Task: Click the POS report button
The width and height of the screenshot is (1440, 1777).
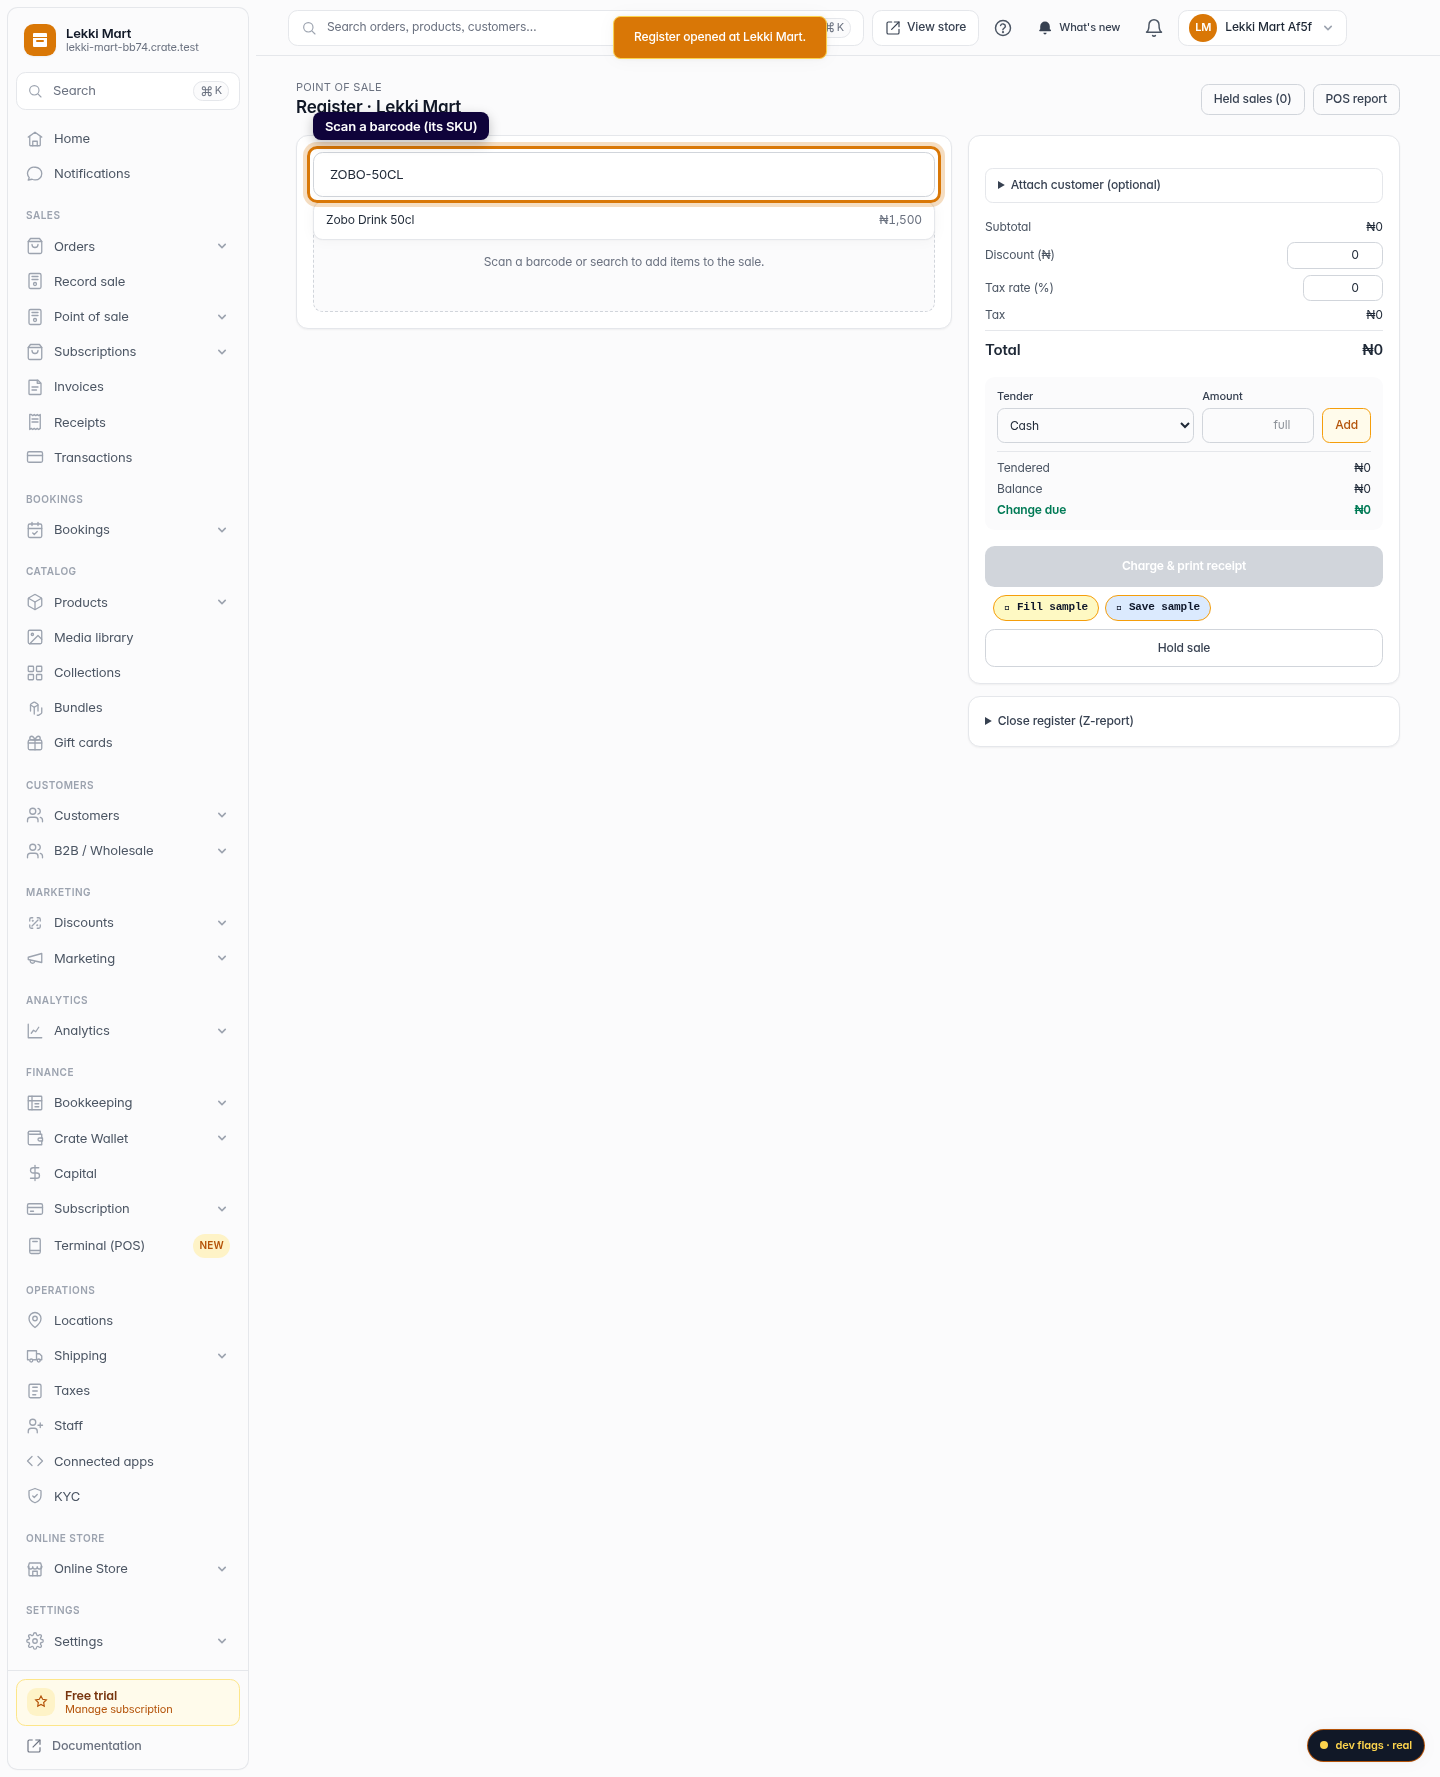Action: 1356,99
